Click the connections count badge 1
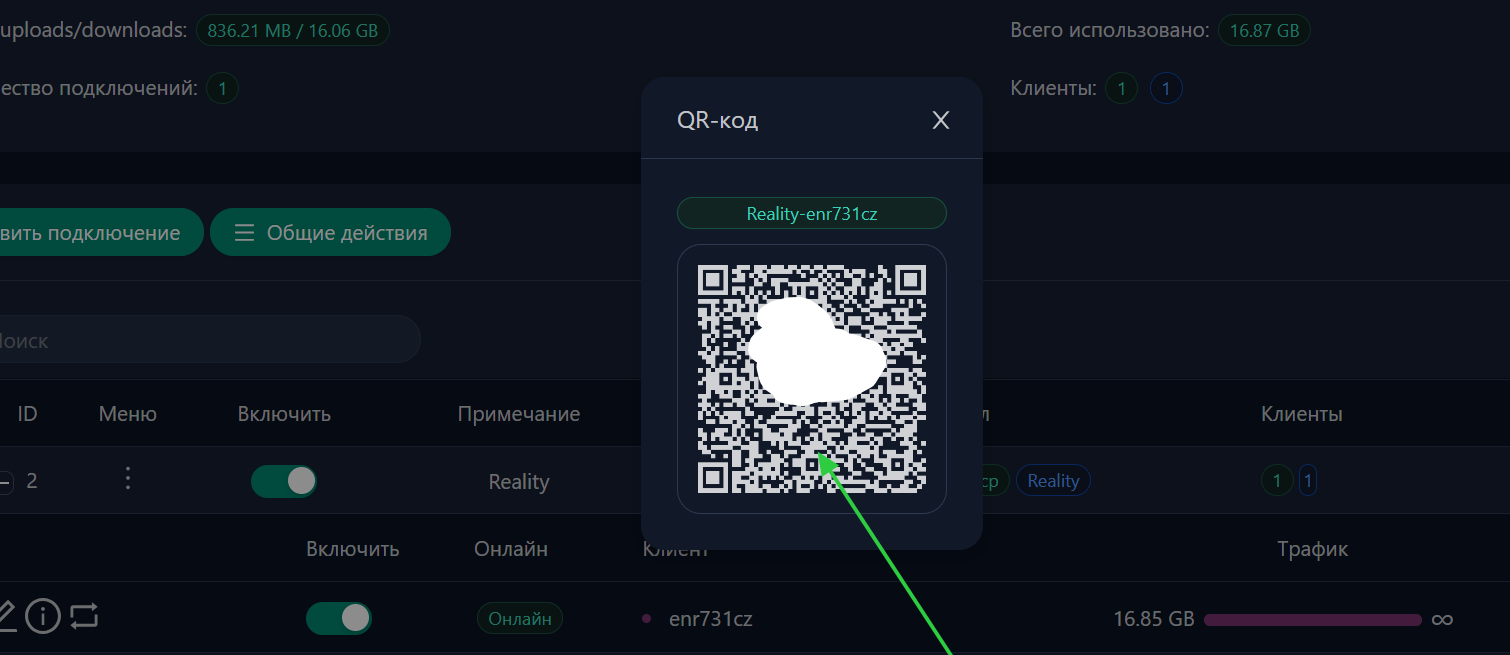 (x=222, y=88)
